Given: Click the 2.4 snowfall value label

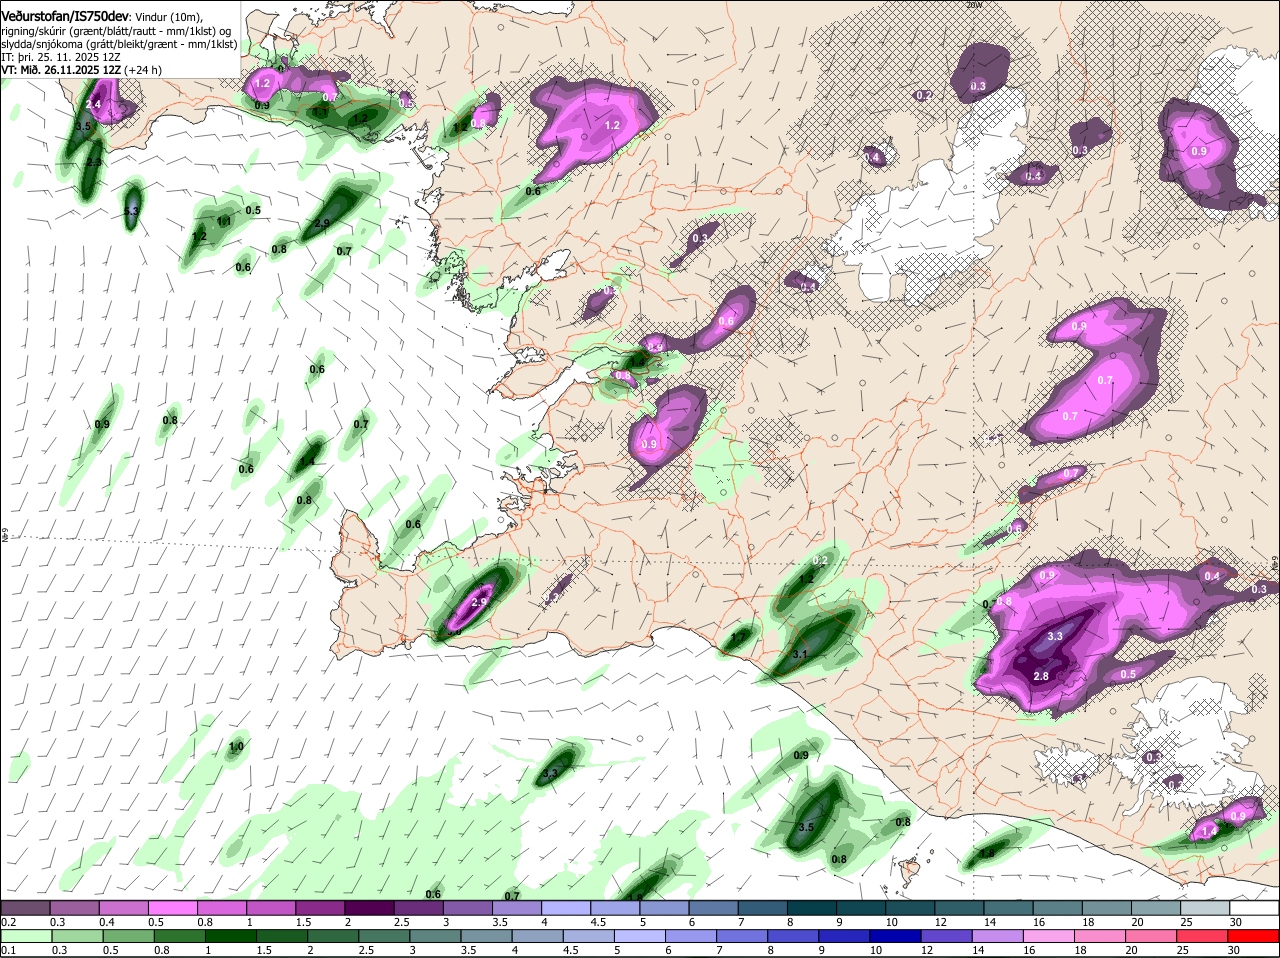Looking at the screenshot, I should point(94,104).
